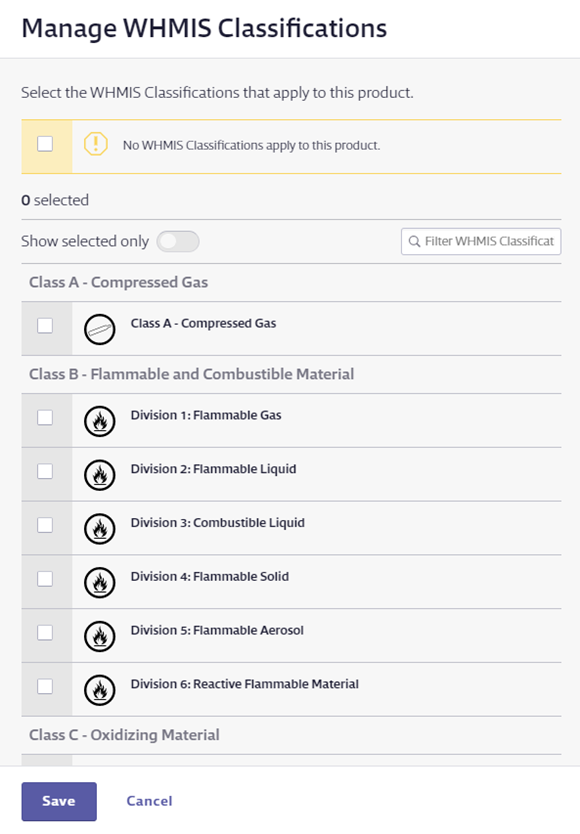This screenshot has height=834, width=580.
Task: Toggle the Show selected only switch
Action: coord(178,241)
